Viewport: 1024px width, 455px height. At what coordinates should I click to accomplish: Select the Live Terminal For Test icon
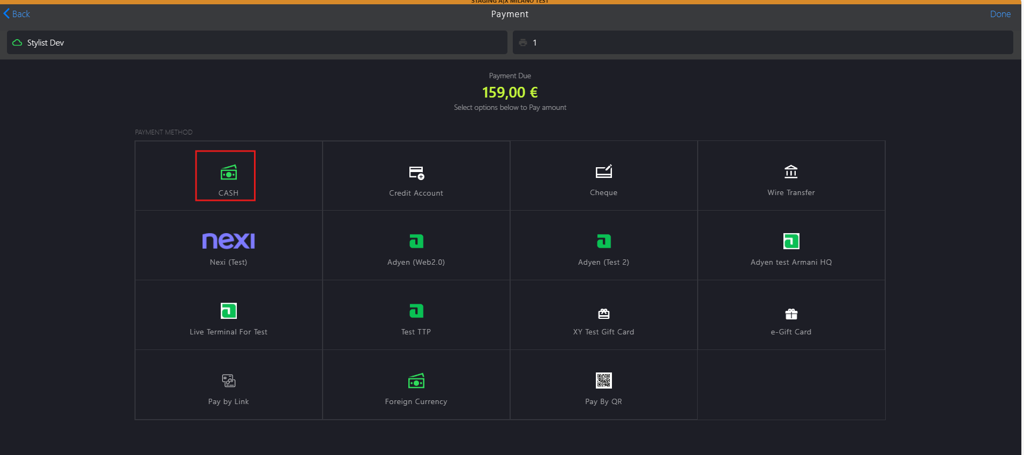[229, 311]
